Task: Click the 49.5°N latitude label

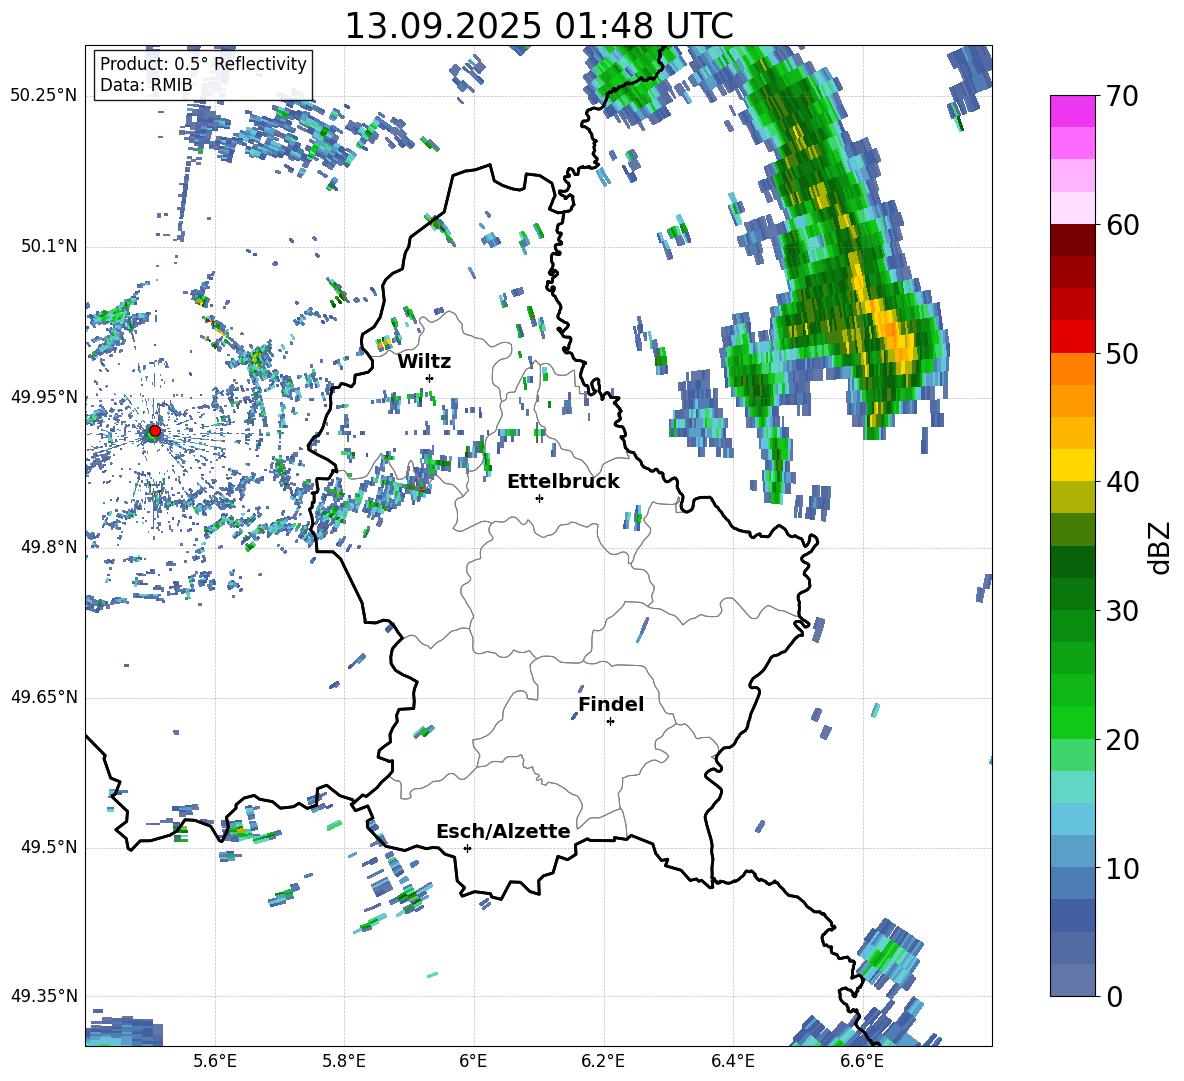Action: pos(48,847)
